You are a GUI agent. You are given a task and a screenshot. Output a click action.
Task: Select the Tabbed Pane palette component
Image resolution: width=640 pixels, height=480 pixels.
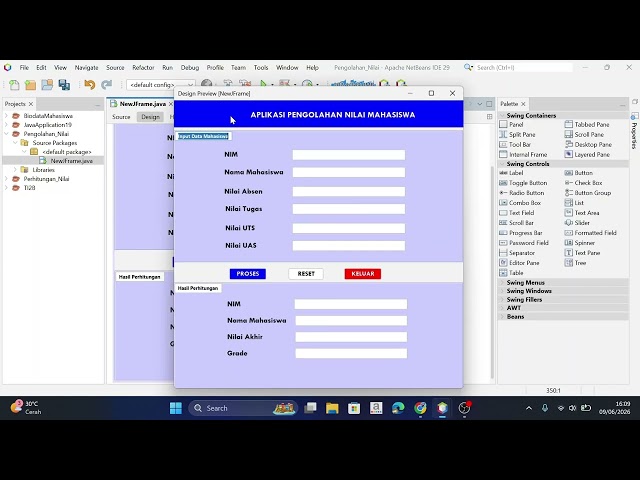[587, 124]
